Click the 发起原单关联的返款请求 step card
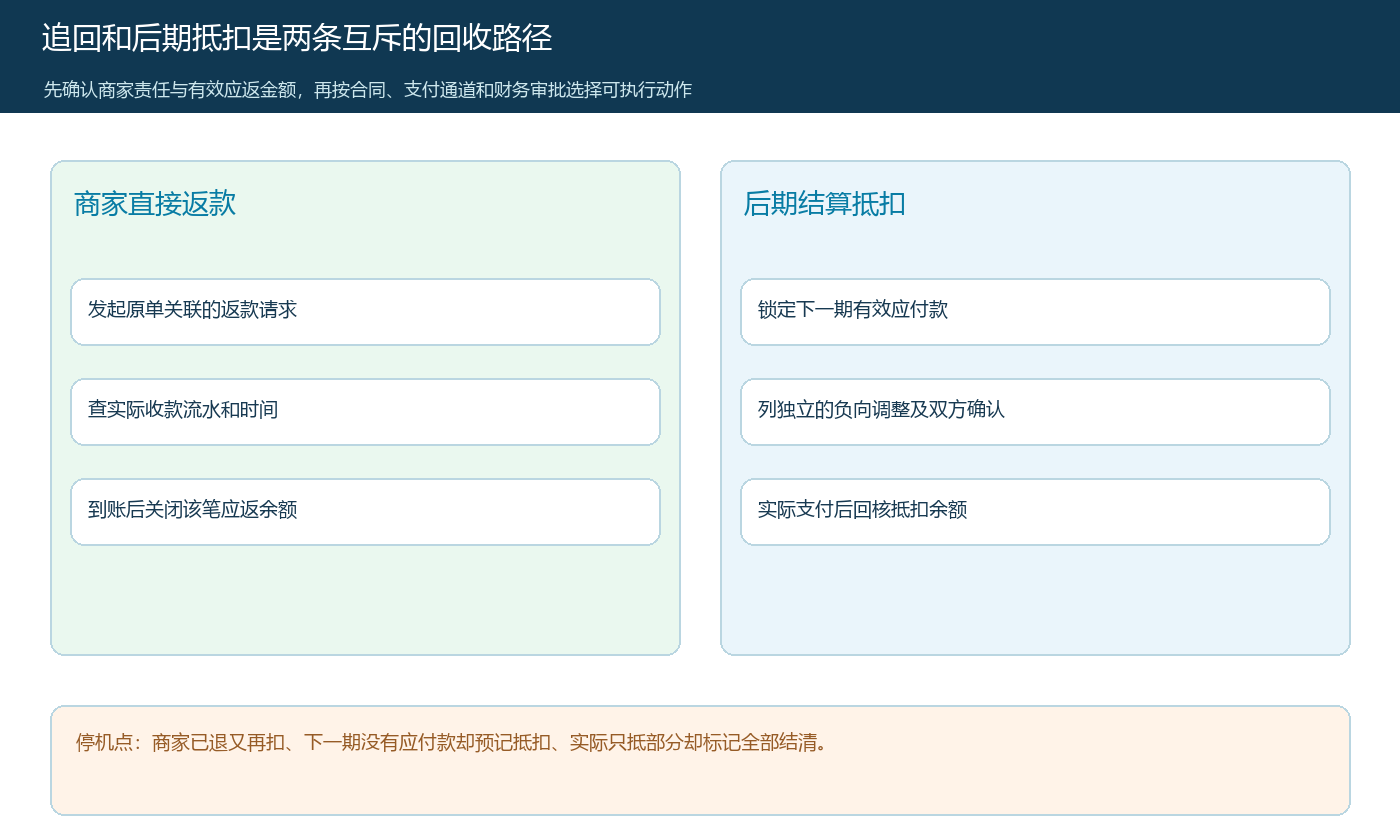1400x840 pixels. [x=365, y=312]
